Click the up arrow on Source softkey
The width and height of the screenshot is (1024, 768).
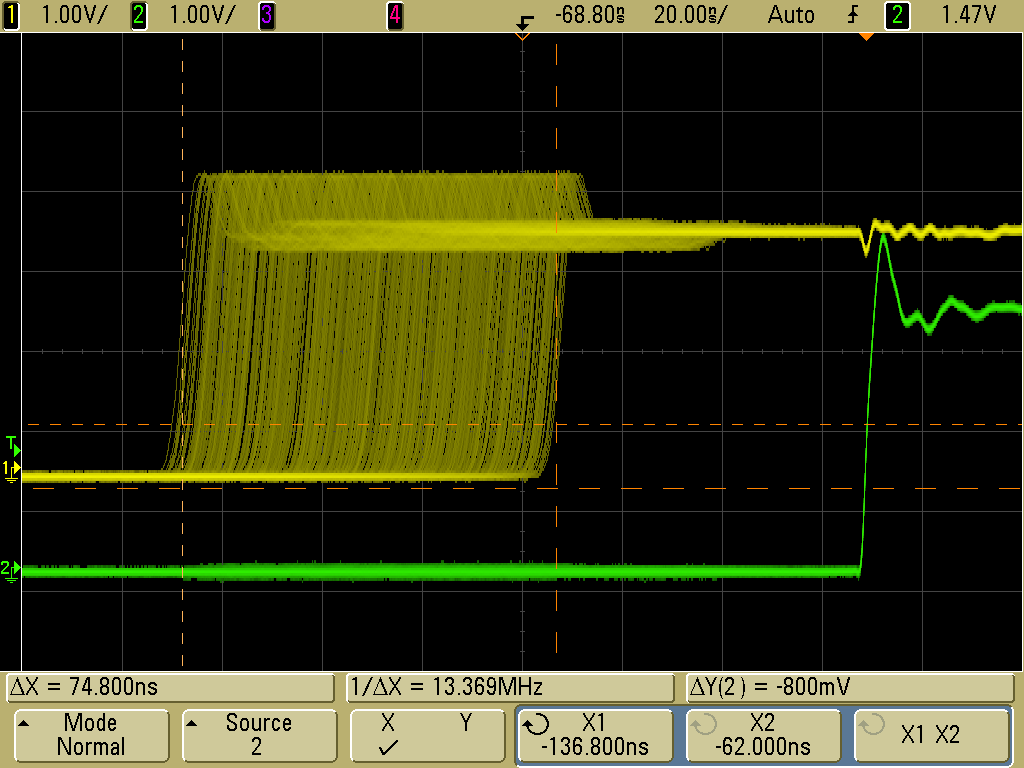click(191, 723)
